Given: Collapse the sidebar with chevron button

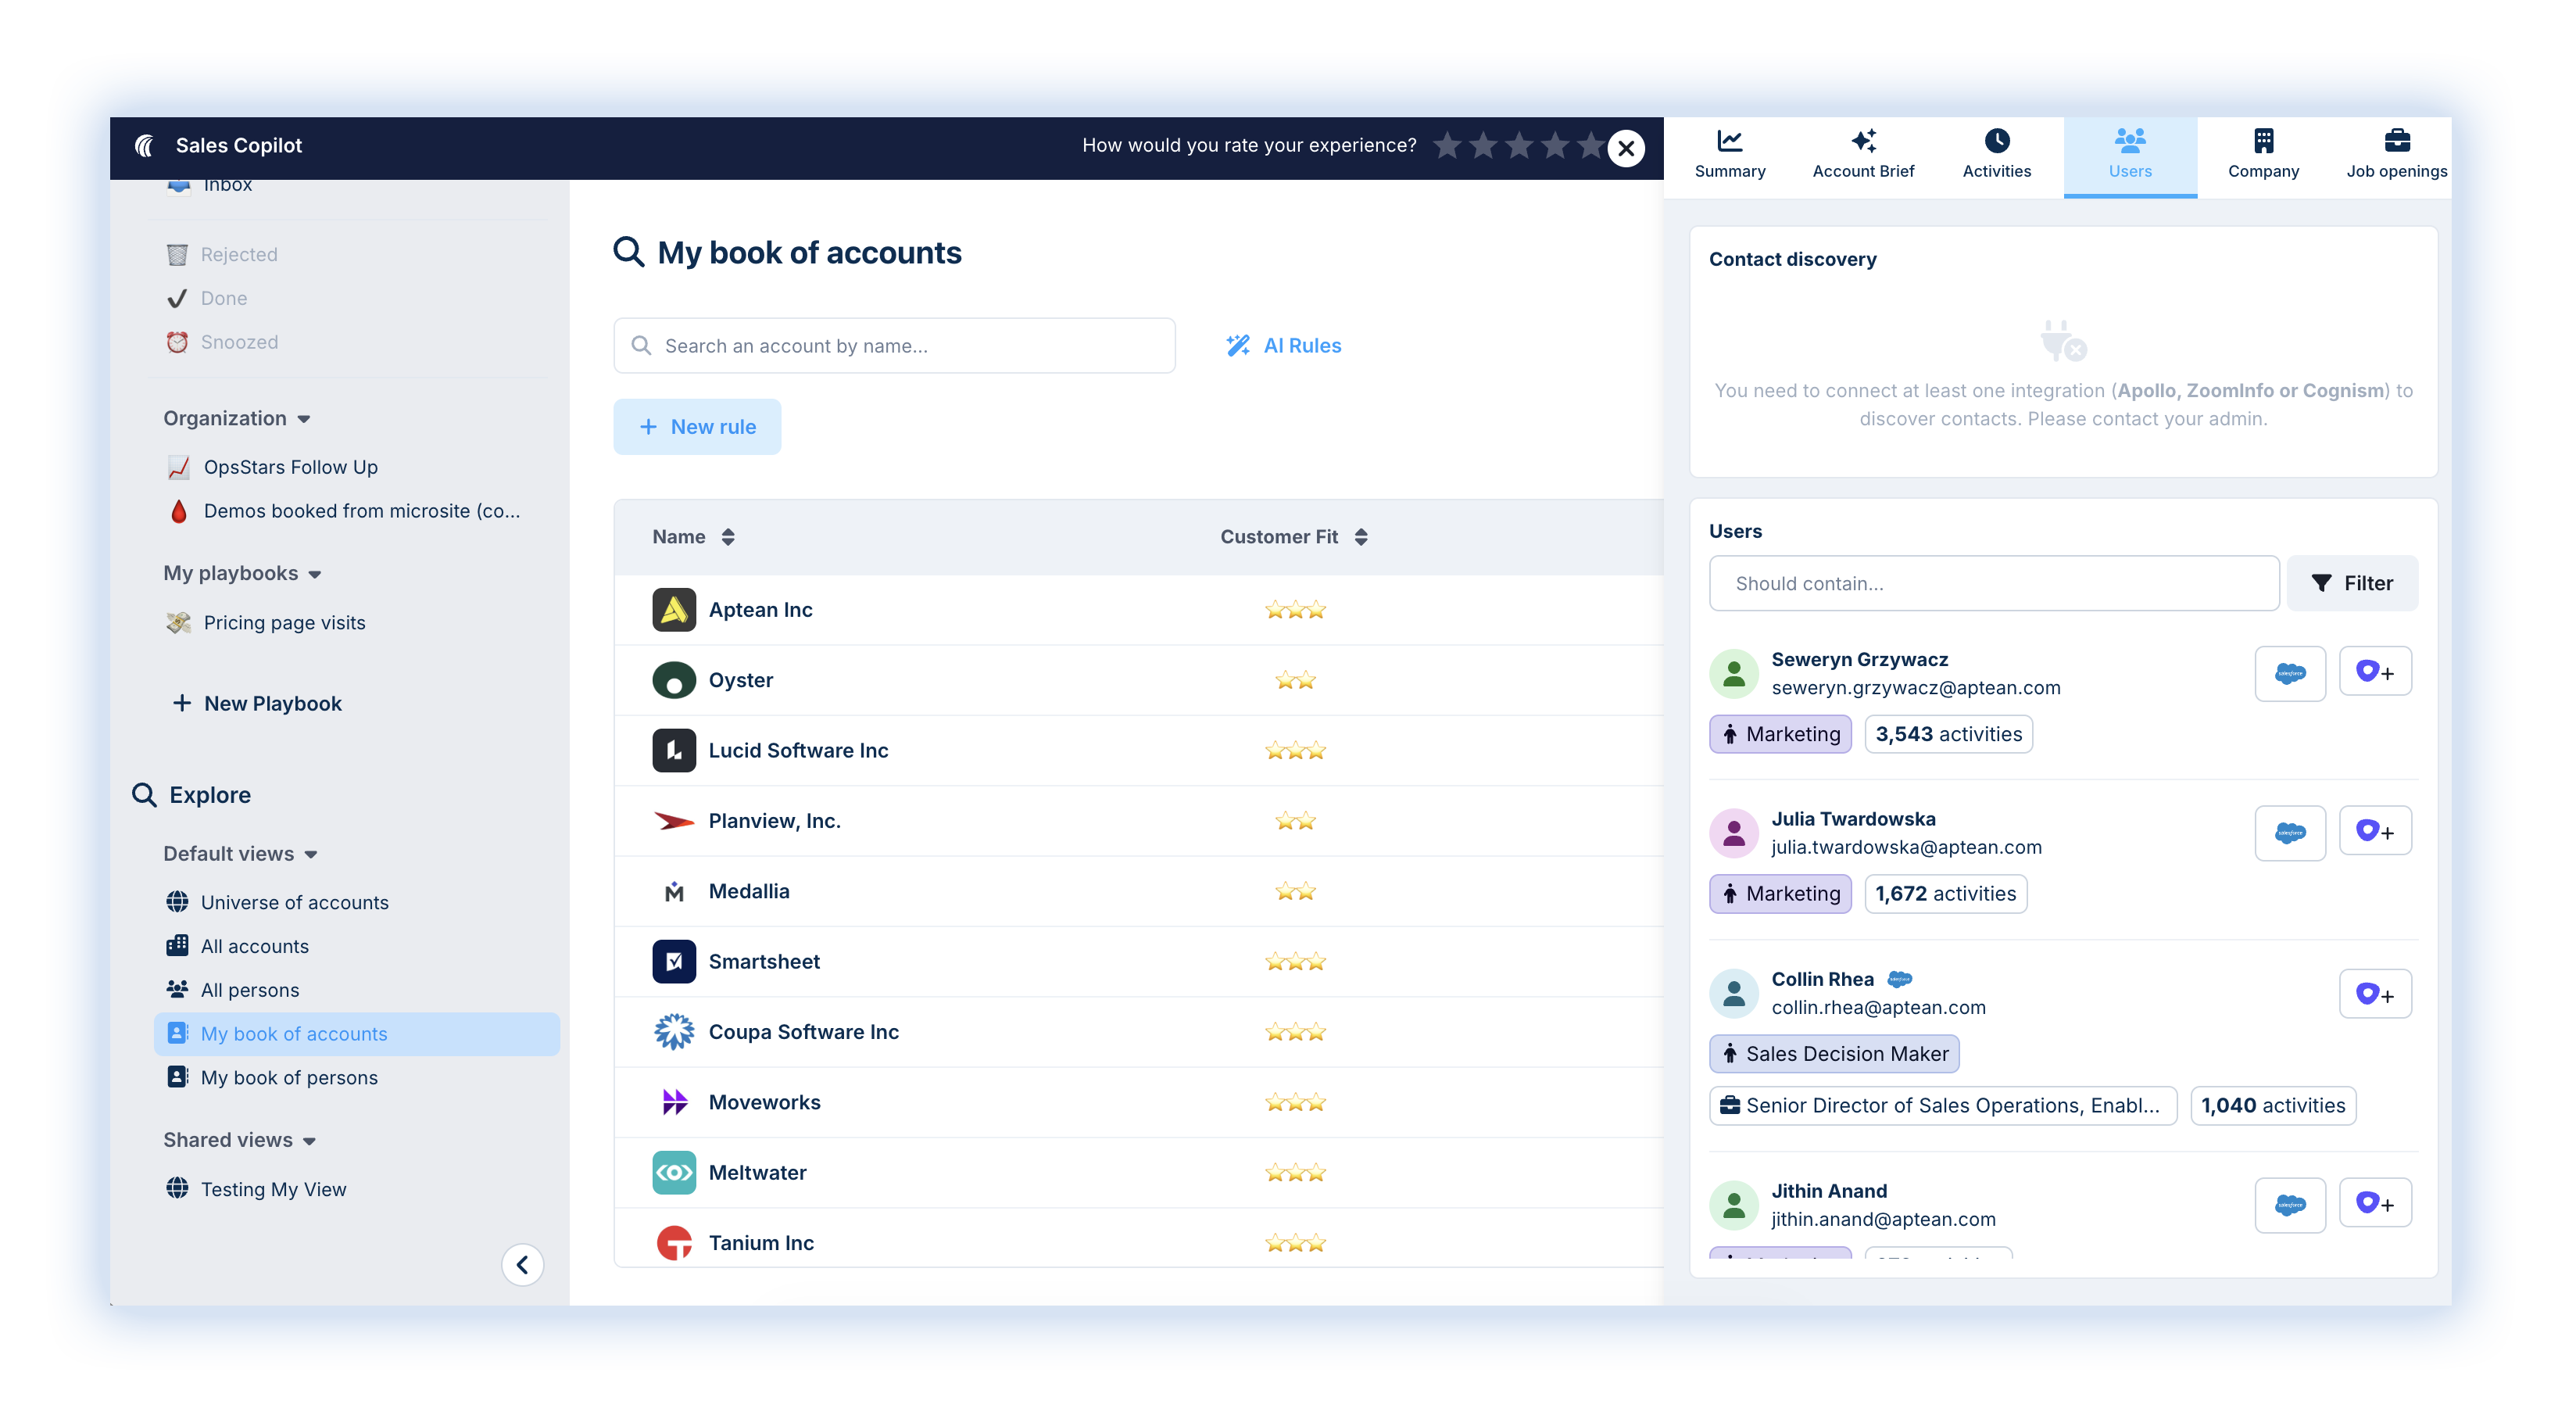Looking at the screenshot, I should click(522, 1265).
